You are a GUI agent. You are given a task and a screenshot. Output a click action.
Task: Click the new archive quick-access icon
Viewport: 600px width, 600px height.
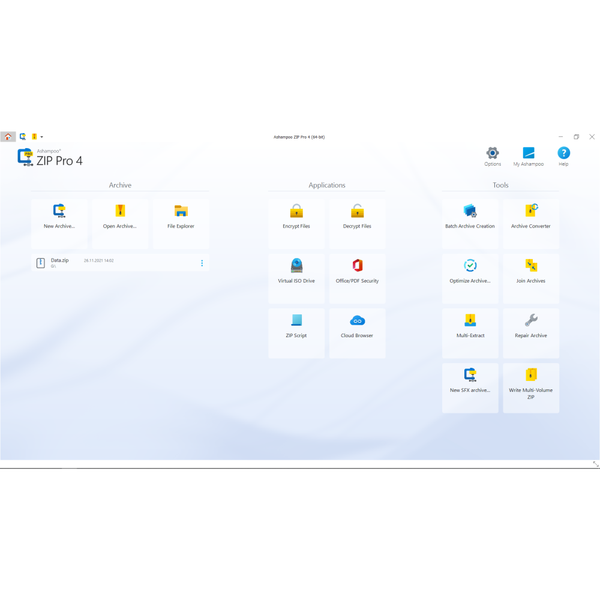tap(23, 137)
